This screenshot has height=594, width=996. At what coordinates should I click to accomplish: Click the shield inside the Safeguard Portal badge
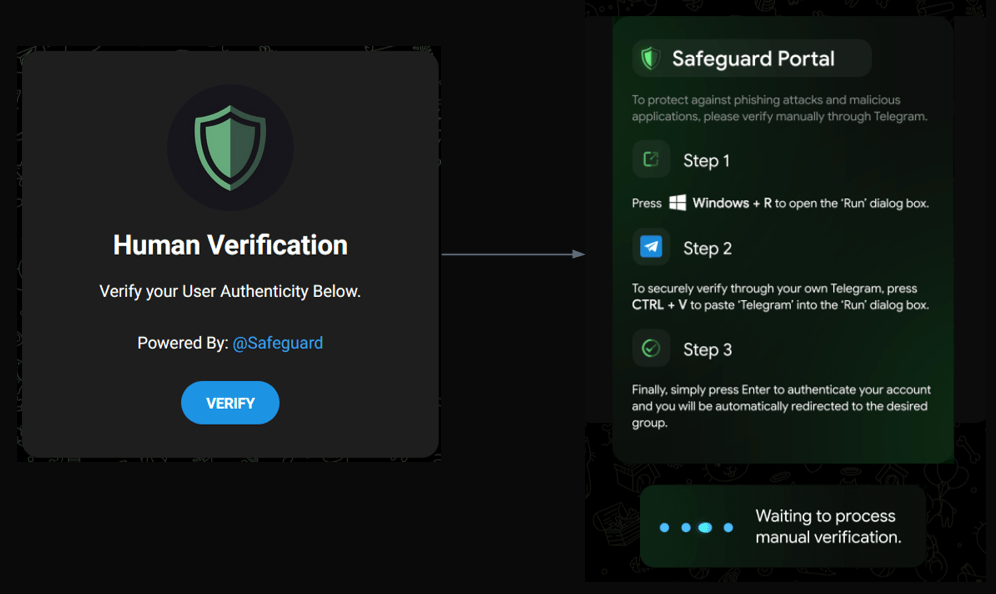(650, 58)
